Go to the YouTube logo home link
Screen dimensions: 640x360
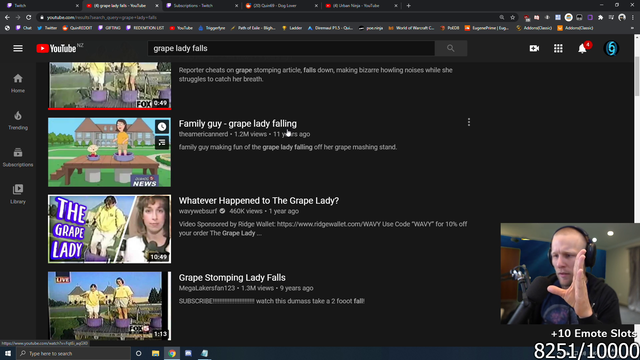[56, 48]
